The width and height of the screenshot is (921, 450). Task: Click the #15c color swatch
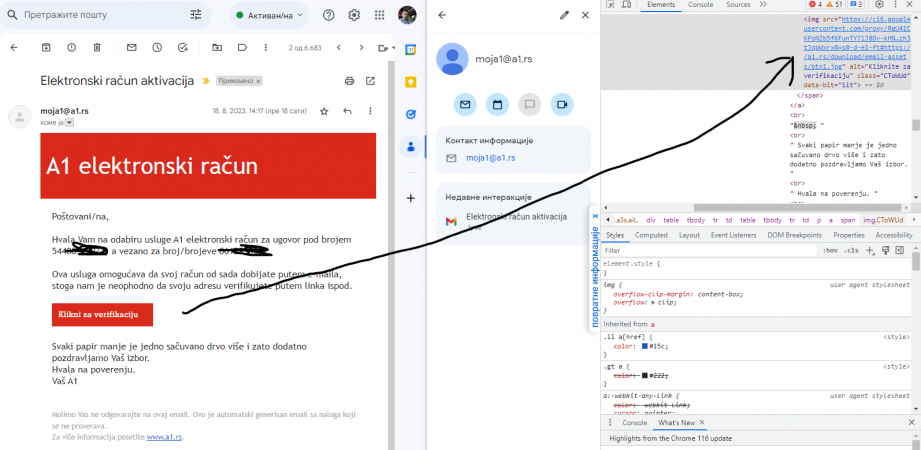pos(645,346)
